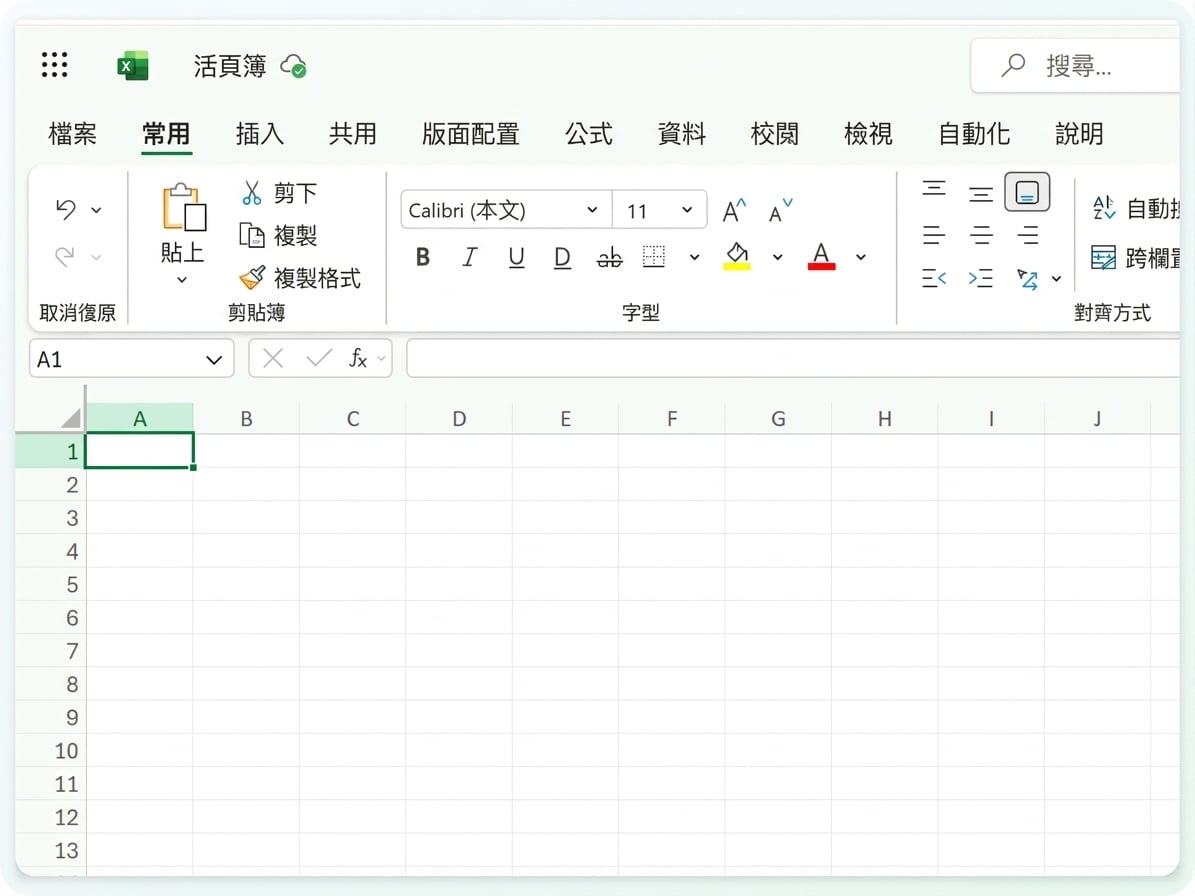Click the search magnifier icon
Screen dimensions: 1195x896
point(1013,66)
